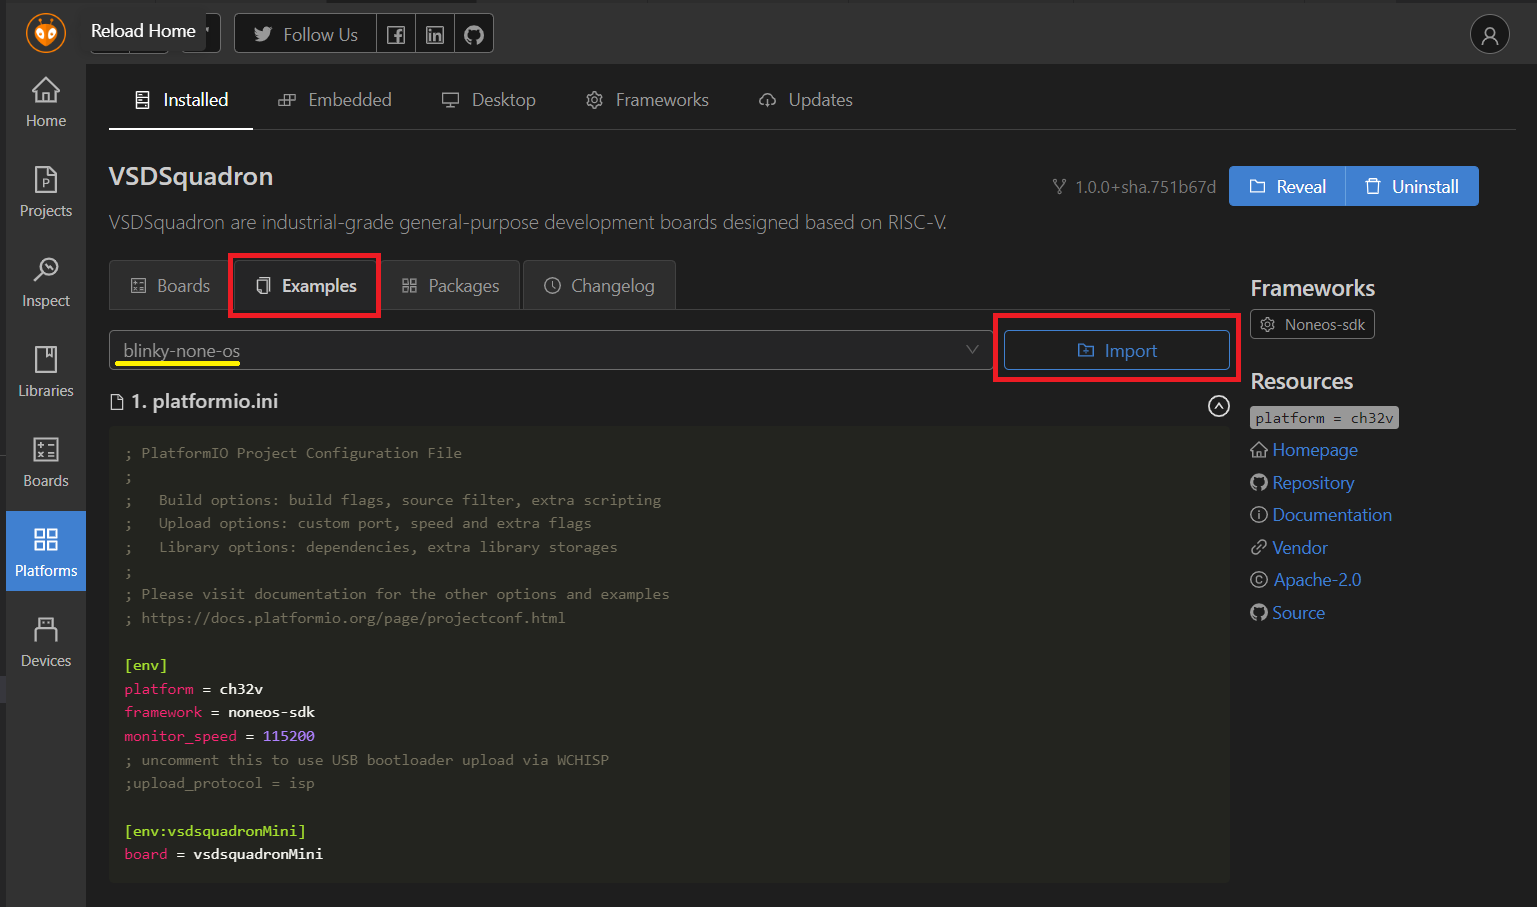Open the Inspect tool
Viewport: 1537px width, 907px height.
pos(46,282)
